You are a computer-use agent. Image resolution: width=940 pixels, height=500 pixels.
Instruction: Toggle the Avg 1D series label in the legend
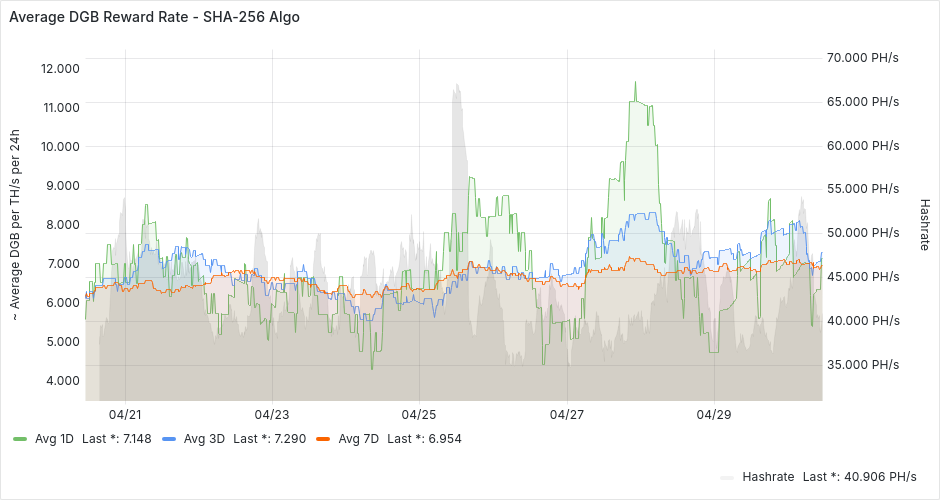pos(53,439)
